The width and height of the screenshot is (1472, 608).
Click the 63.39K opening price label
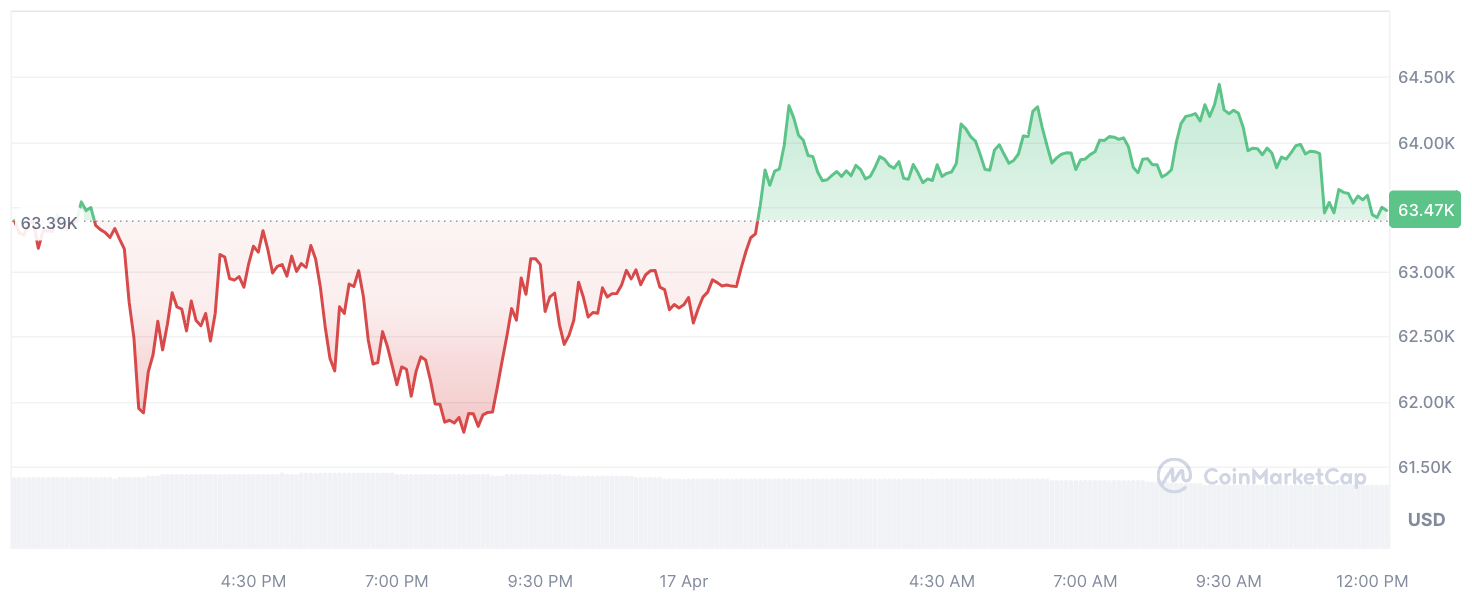coord(49,223)
